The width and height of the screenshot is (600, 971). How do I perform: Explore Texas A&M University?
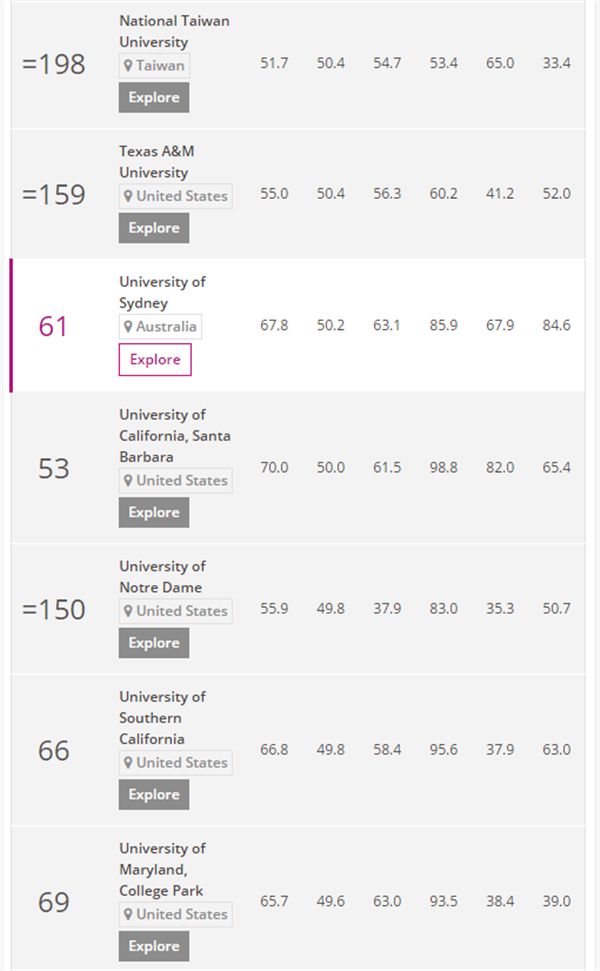click(154, 228)
